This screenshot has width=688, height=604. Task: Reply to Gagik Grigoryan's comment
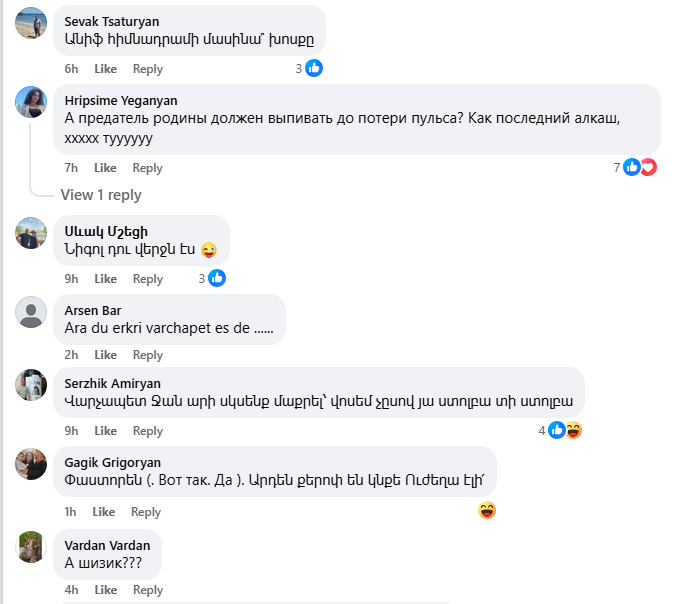click(146, 512)
